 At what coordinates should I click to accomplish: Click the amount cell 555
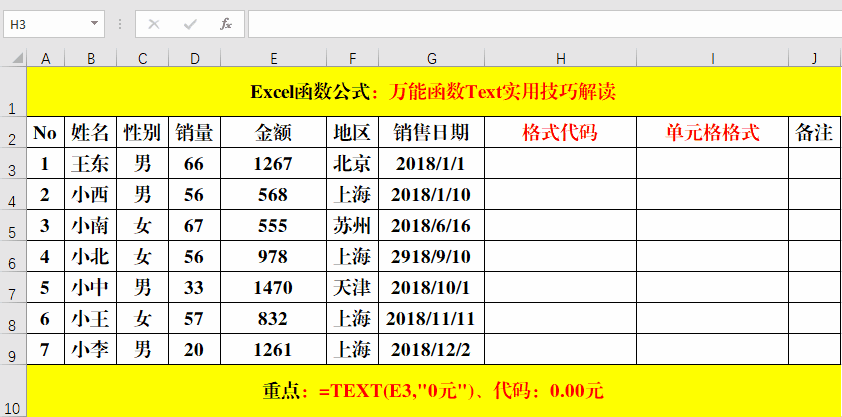coord(273,225)
